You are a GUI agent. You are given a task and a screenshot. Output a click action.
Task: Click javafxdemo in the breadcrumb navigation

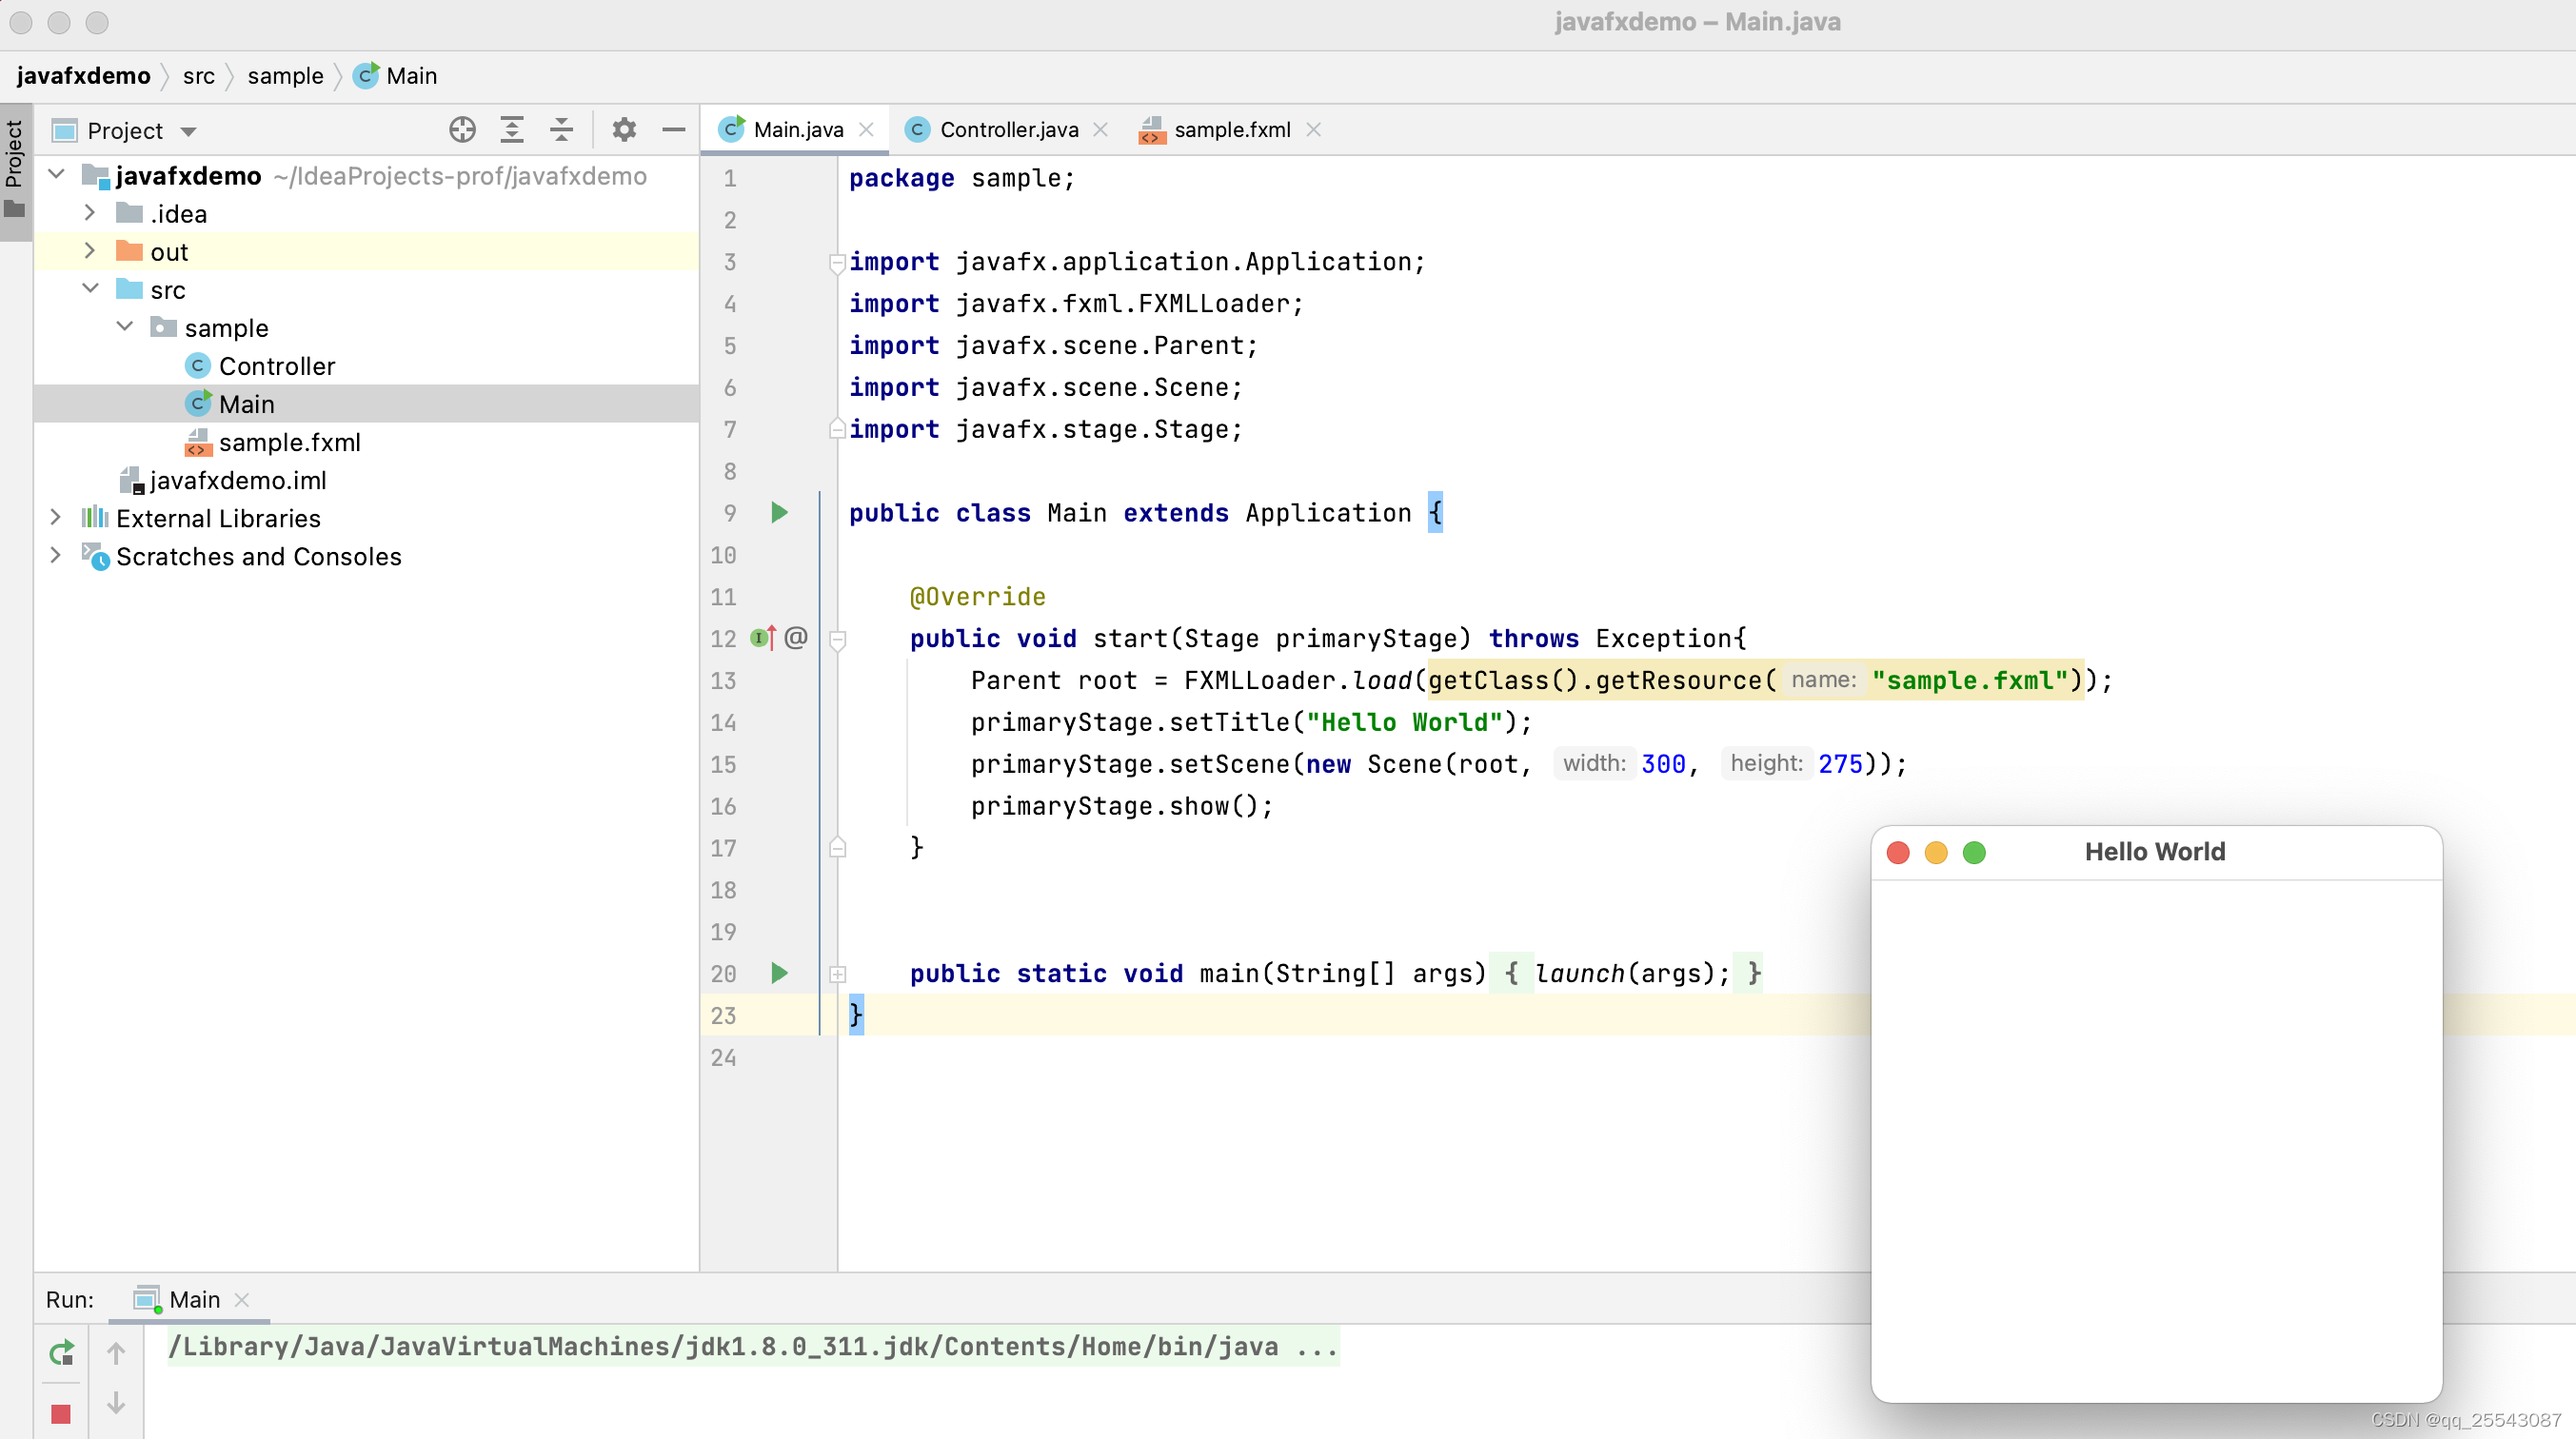pos(85,75)
